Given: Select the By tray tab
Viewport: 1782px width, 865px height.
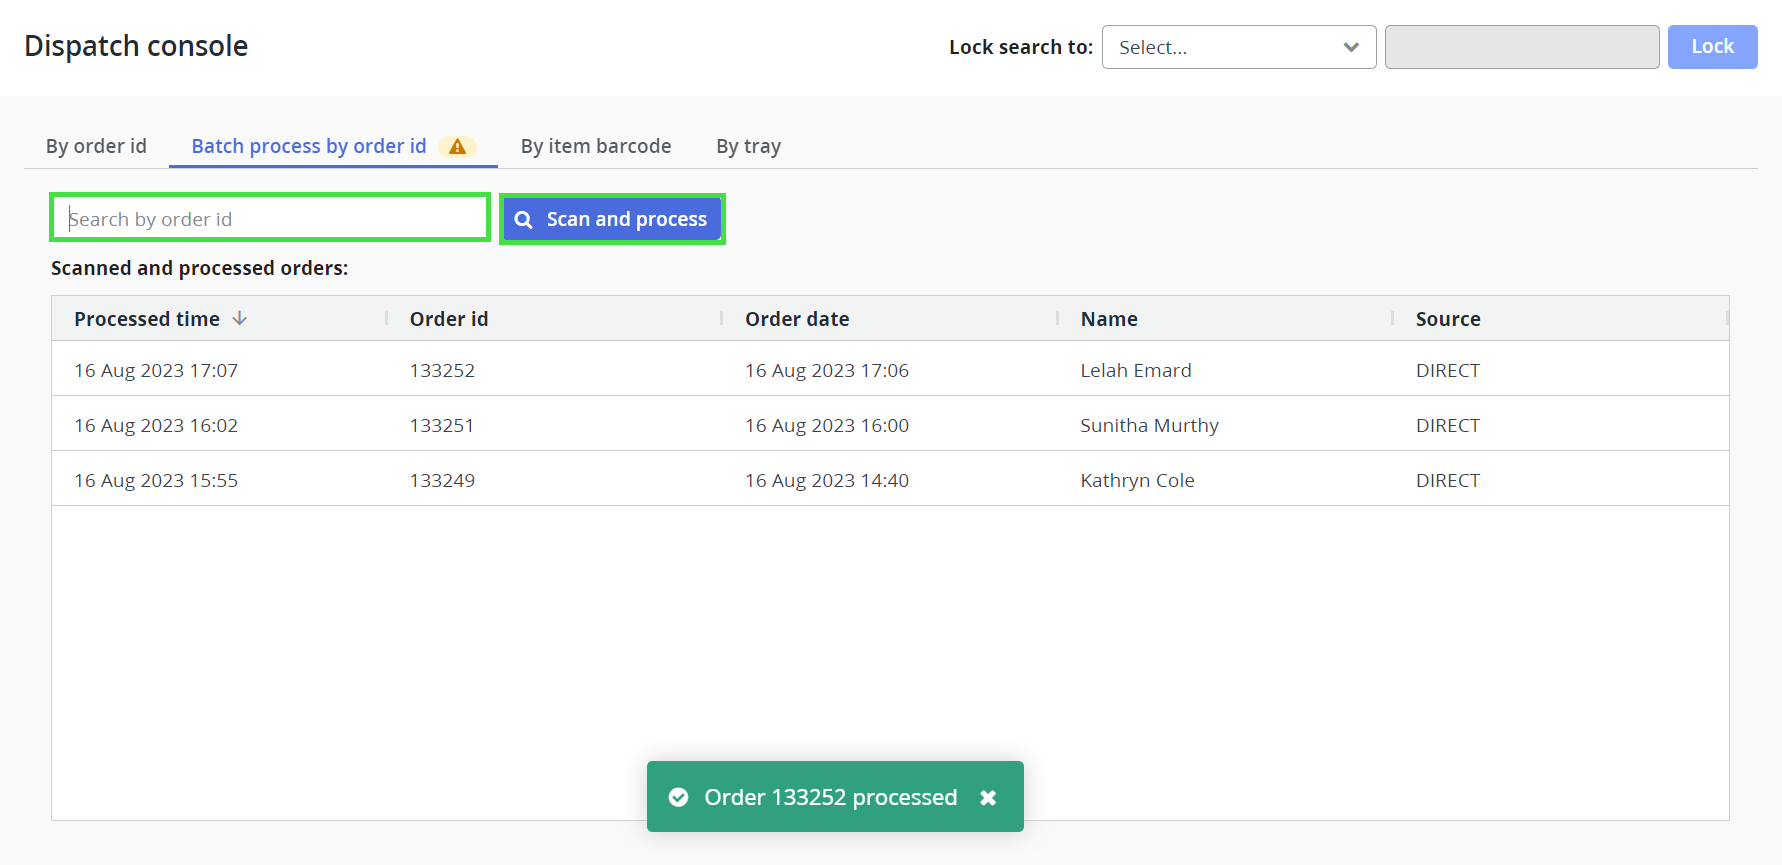Looking at the screenshot, I should 748,146.
